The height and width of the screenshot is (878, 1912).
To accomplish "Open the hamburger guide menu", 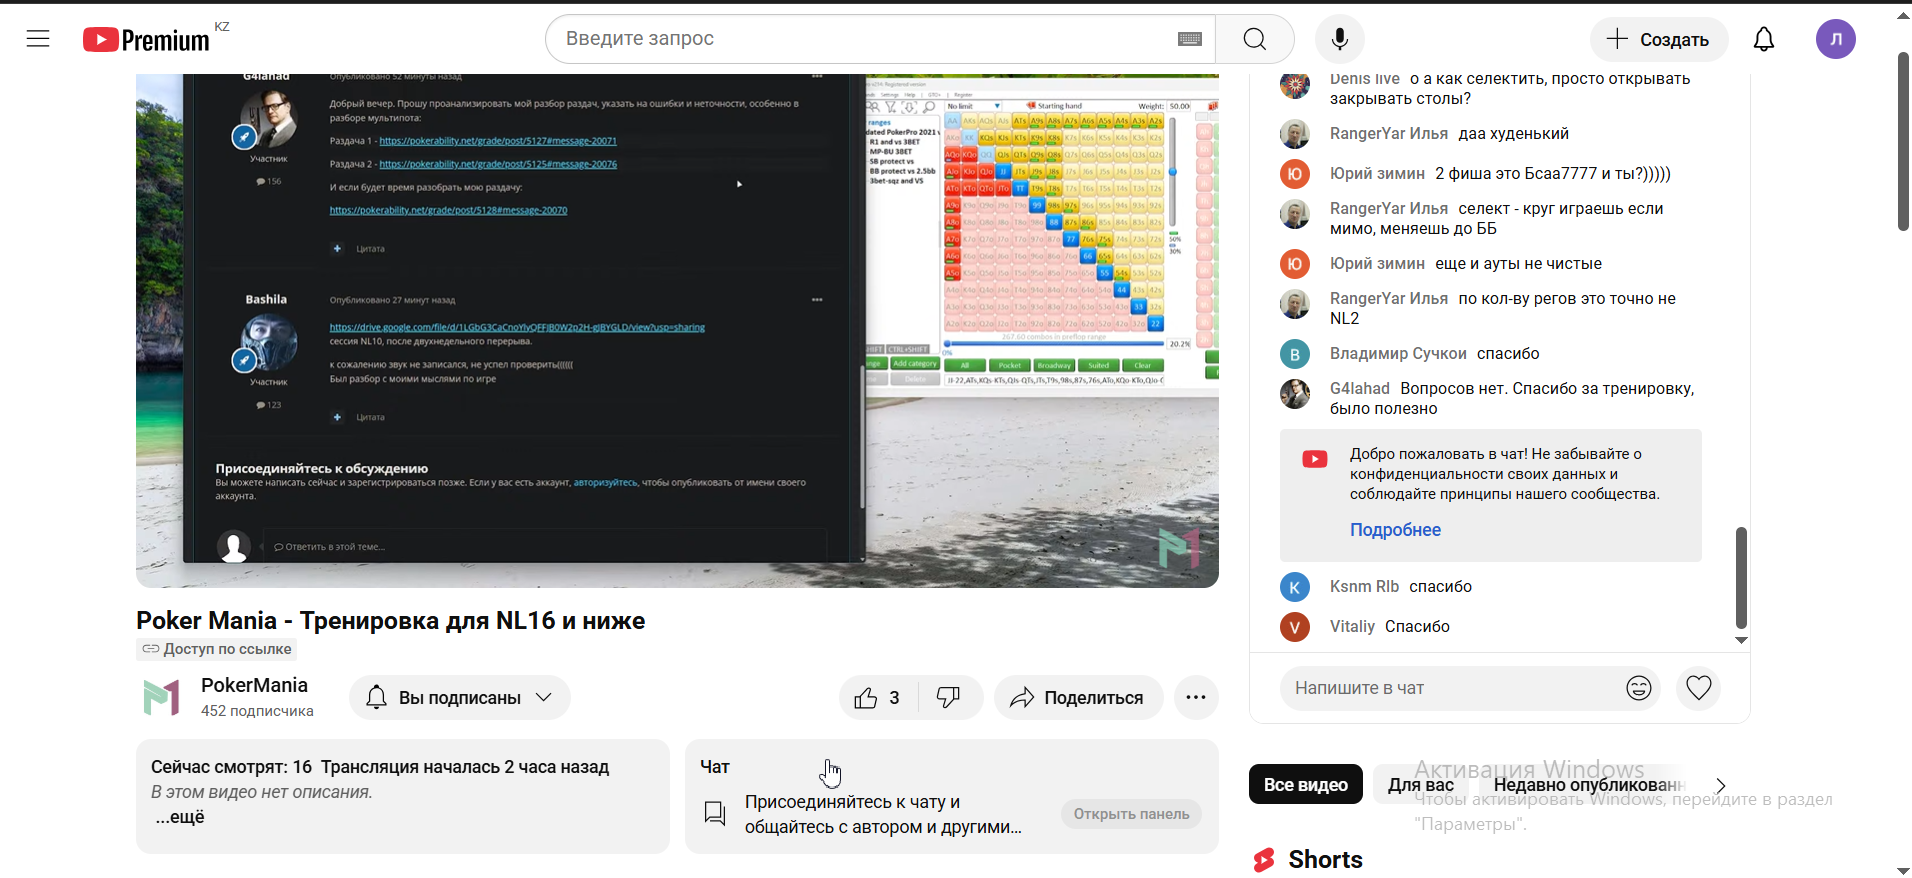I will (x=38, y=39).
